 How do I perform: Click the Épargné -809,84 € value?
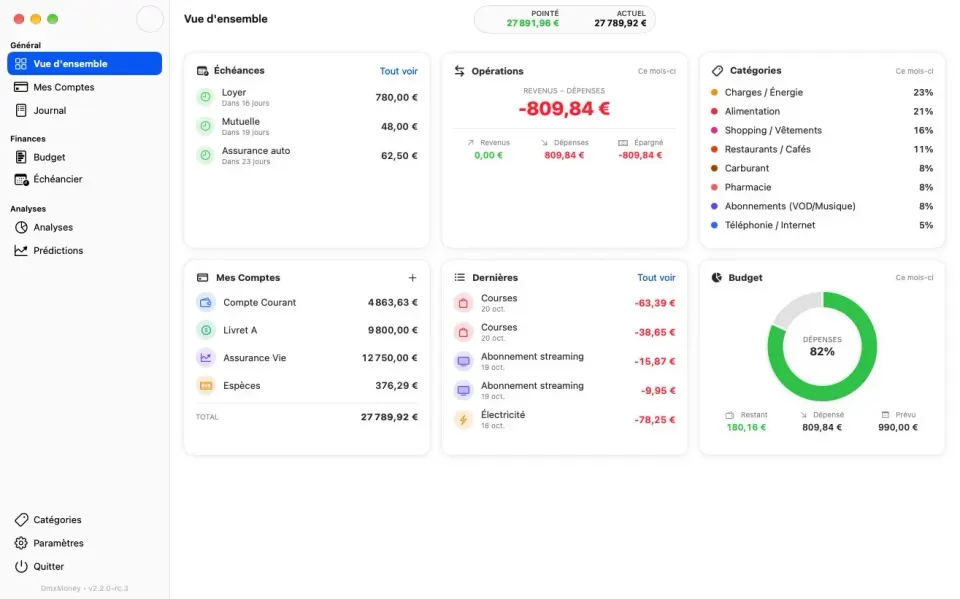[x=640, y=156]
